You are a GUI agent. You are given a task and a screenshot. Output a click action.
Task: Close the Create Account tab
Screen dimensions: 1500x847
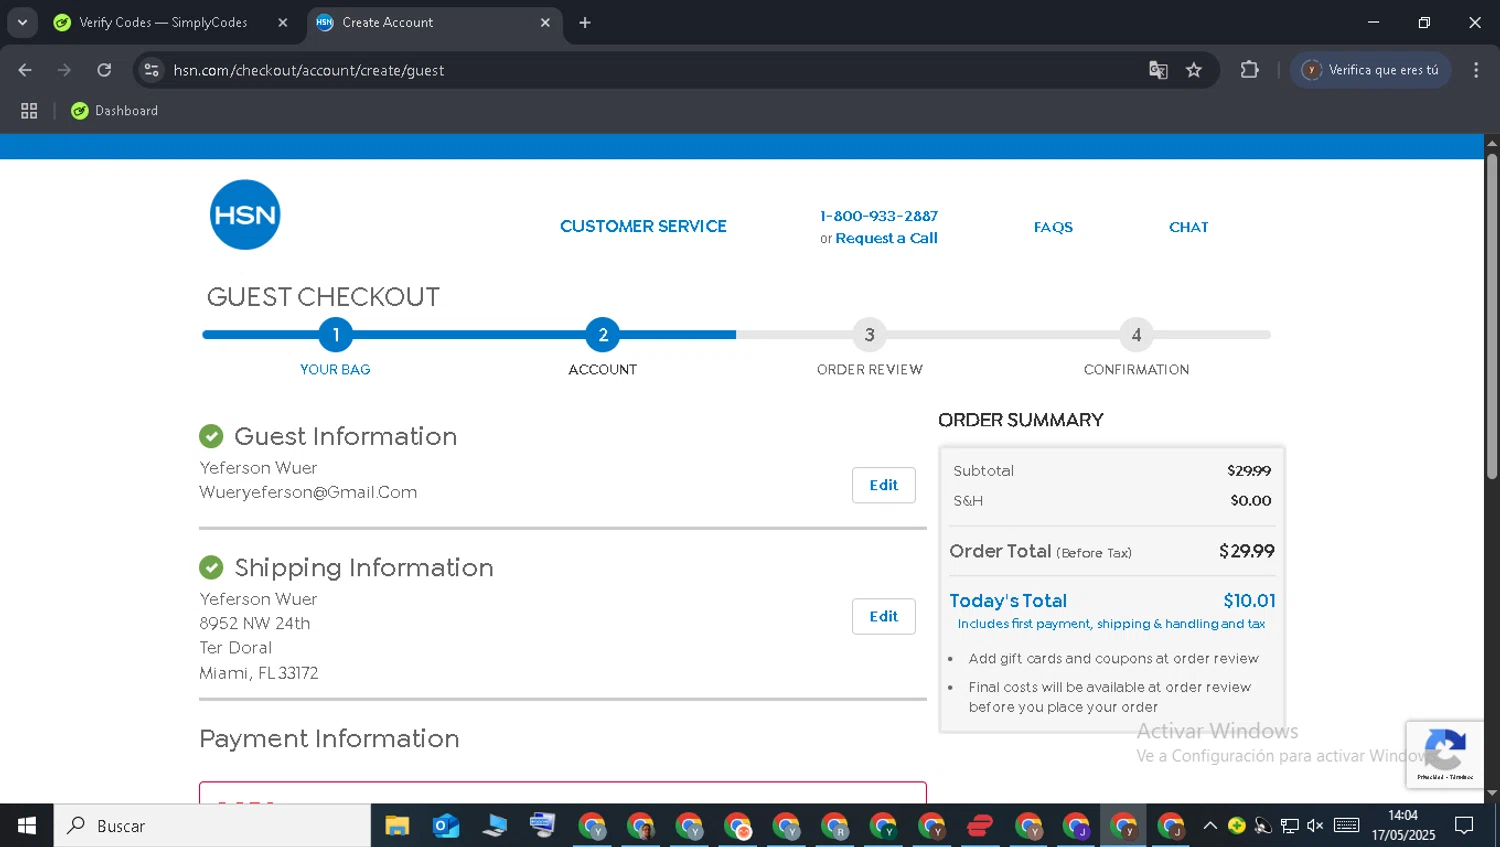coord(545,22)
